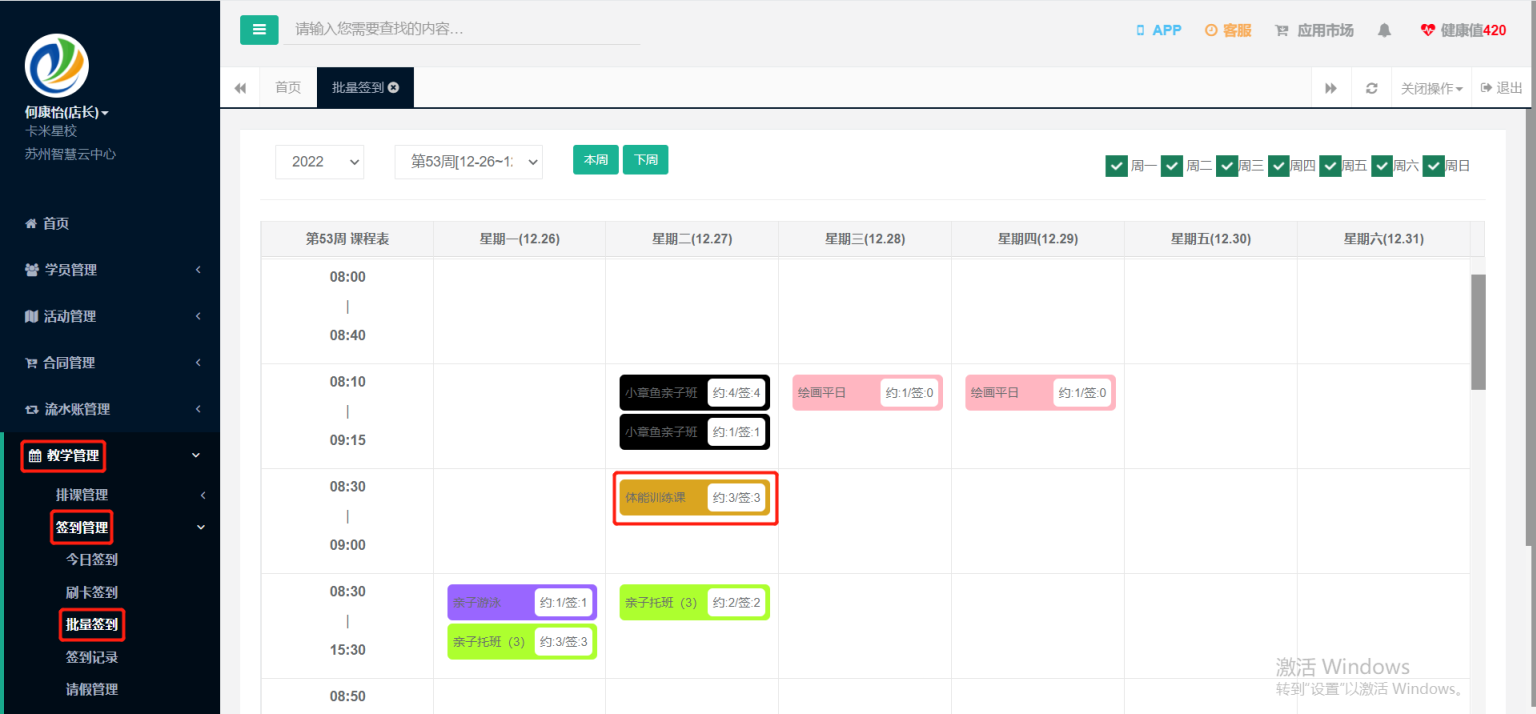Switch to the 首页 tab

(x=288, y=88)
